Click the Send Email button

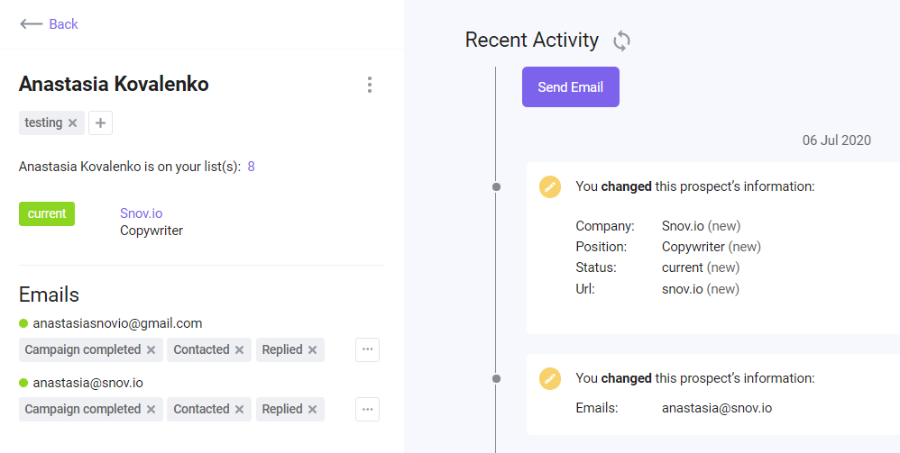coord(571,87)
